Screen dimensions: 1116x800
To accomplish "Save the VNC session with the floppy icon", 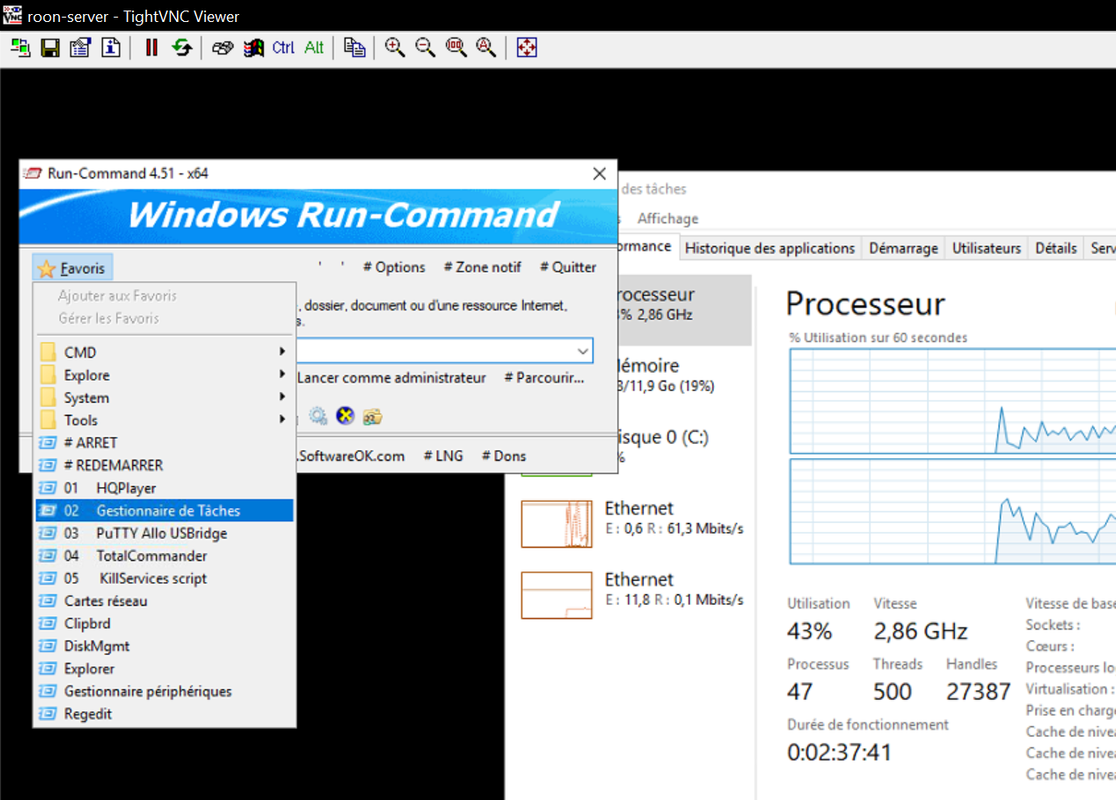I will tap(51, 48).
